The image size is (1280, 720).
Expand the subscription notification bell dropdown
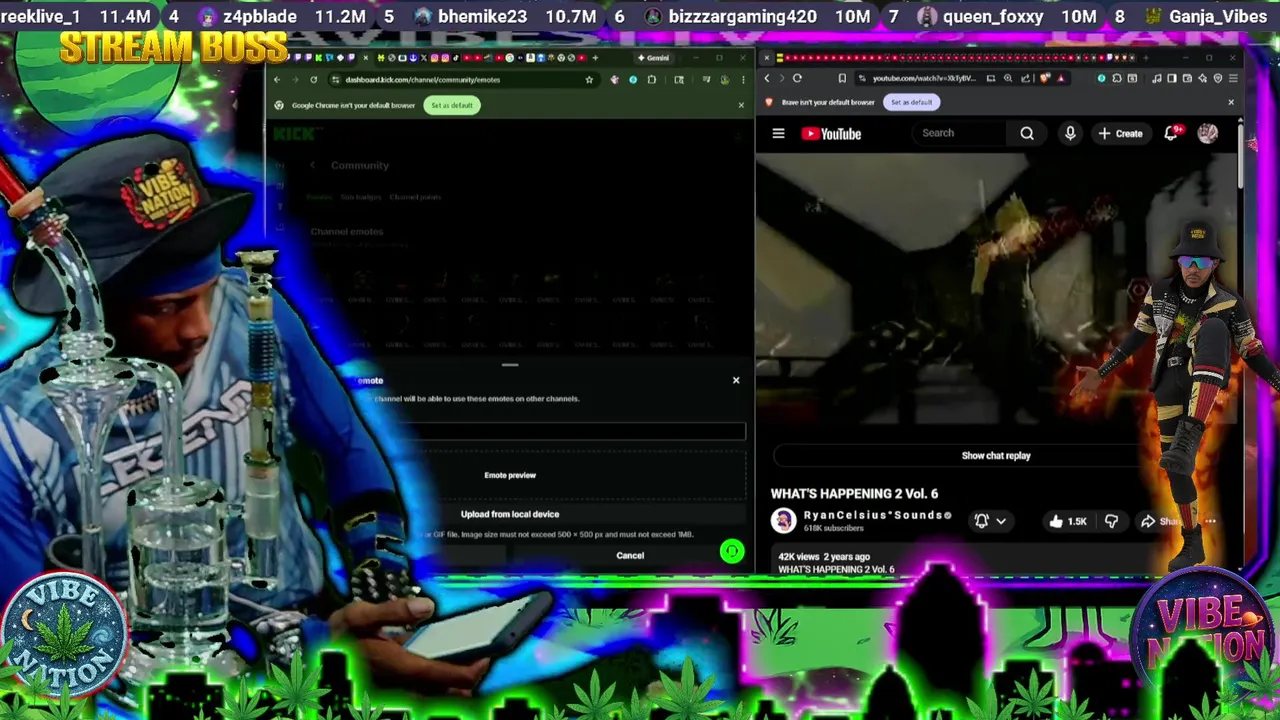tap(990, 521)
